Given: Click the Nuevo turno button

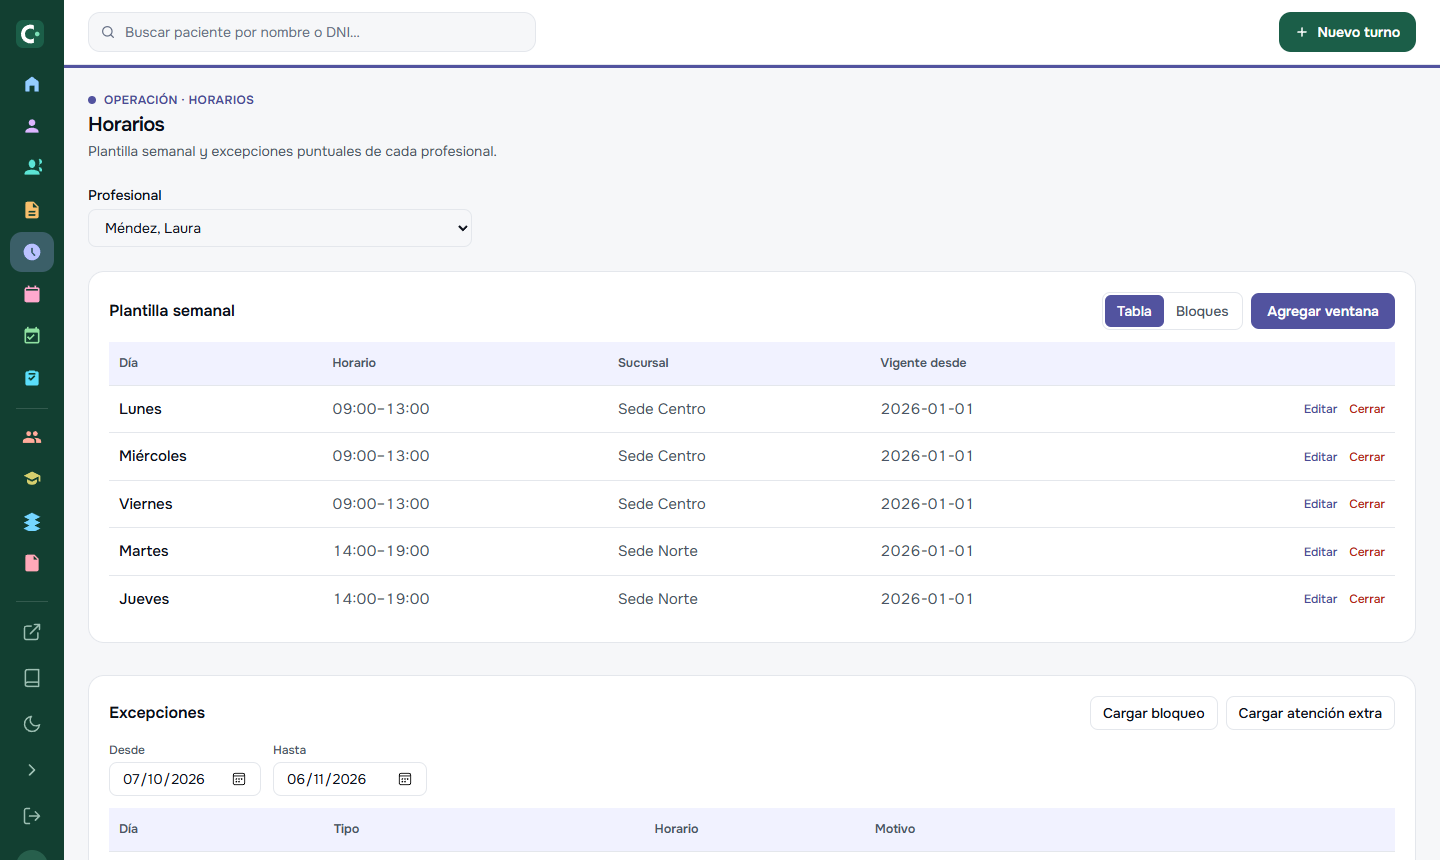Looking at the screenshot, I should [1347, 32].
